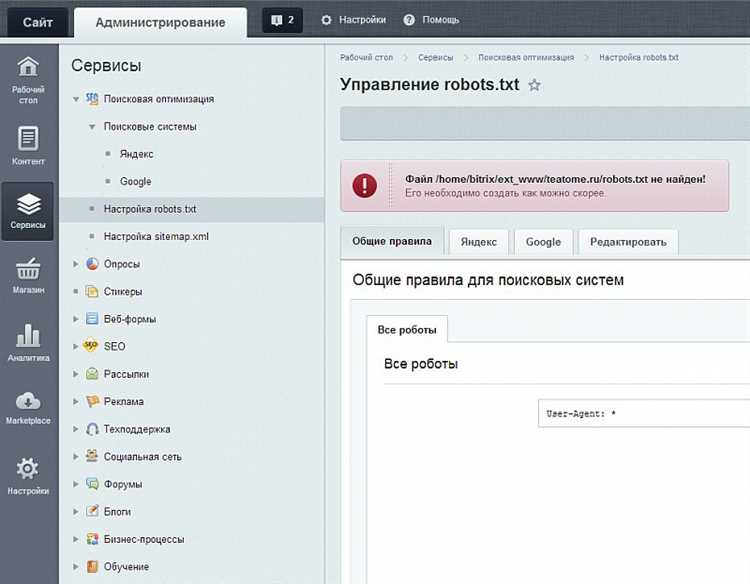Open the Яндекс tree item
The width and height of the screenshot is (750, 584).
click(x=136, y=154)
